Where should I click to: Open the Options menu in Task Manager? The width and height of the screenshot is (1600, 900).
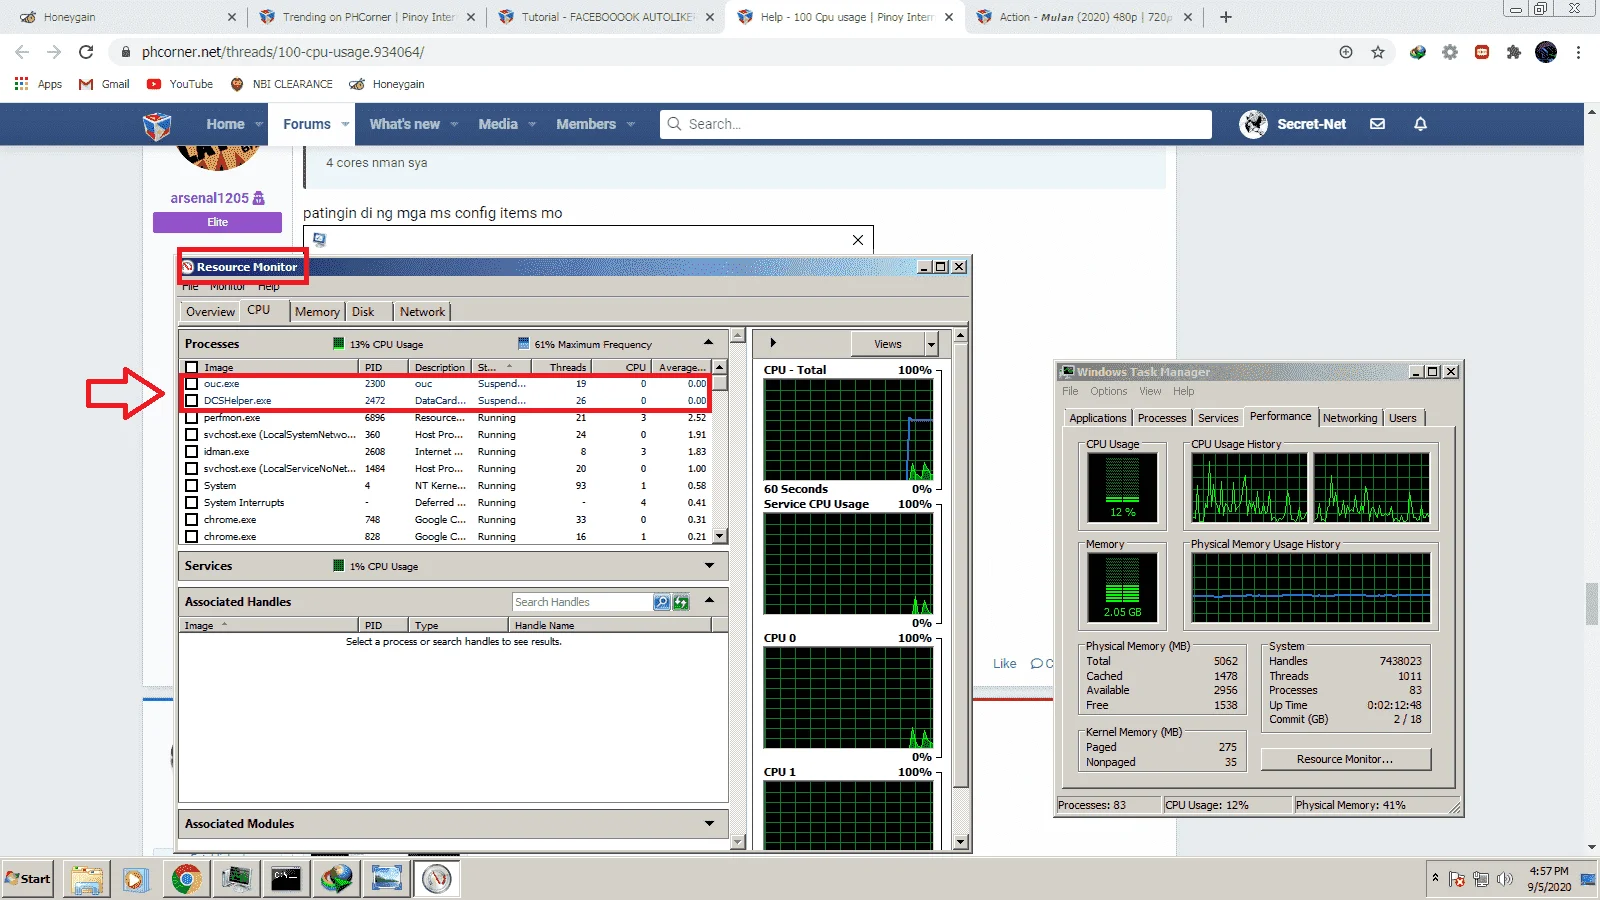[1108, 392]
